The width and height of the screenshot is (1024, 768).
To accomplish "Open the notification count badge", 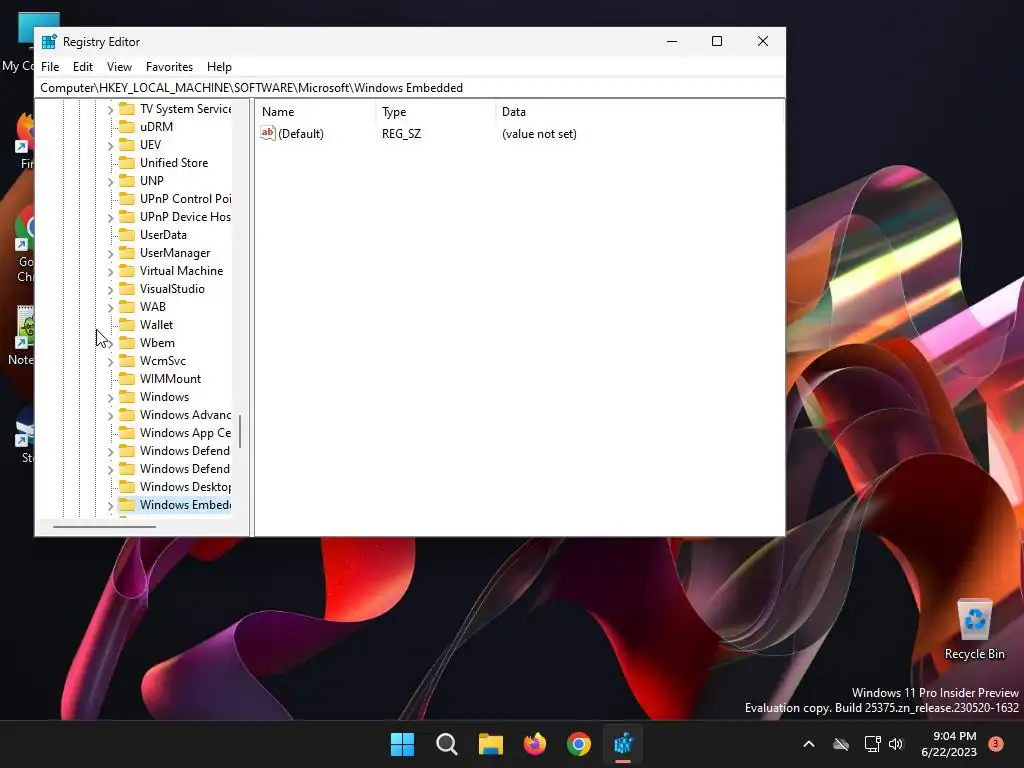I will [995, 743].
